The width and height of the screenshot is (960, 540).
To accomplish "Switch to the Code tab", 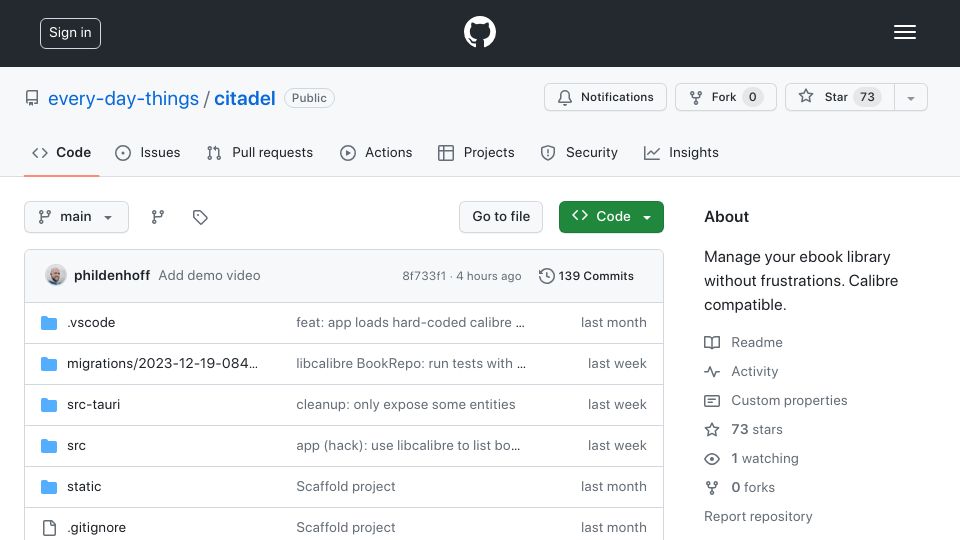I will (x=61, y=152).
